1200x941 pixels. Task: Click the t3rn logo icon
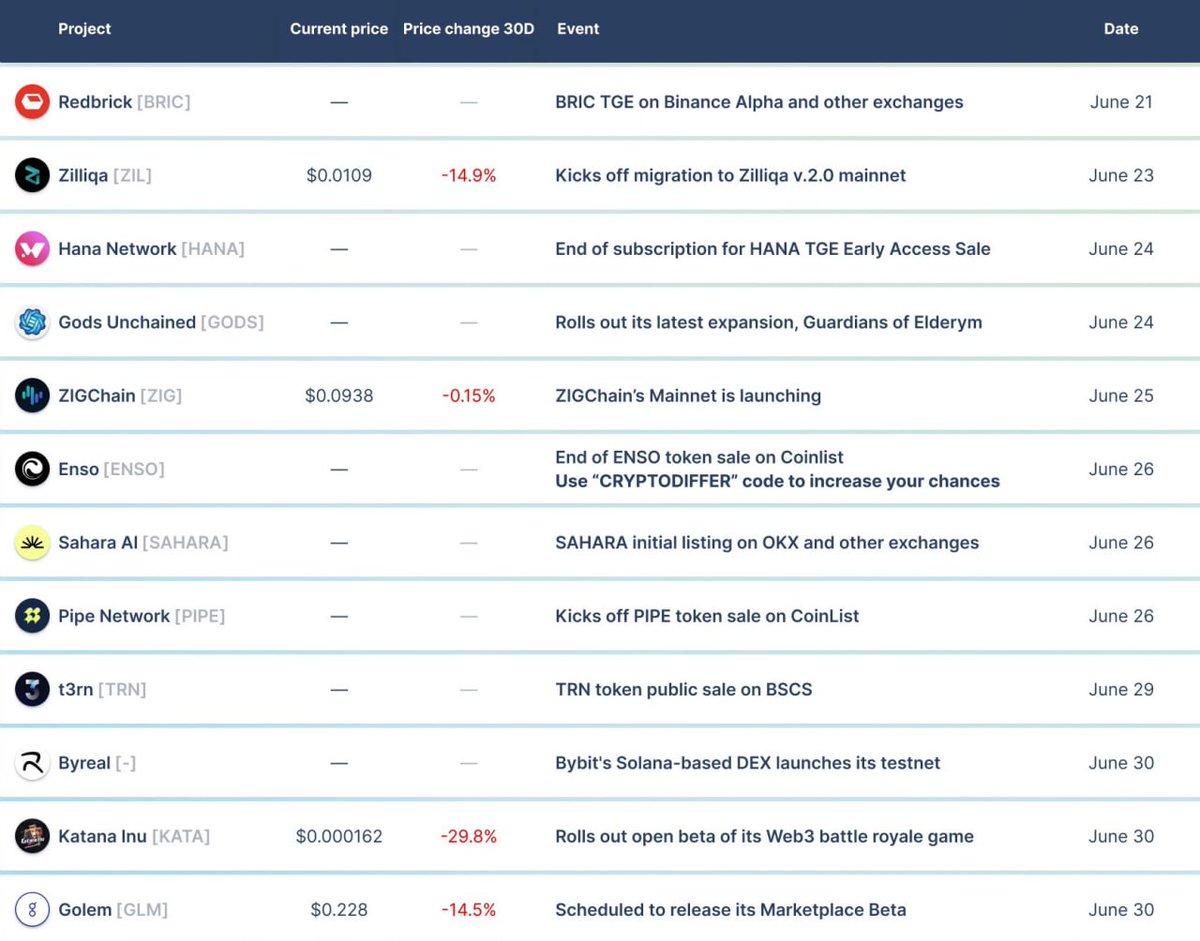pos(32,690)
